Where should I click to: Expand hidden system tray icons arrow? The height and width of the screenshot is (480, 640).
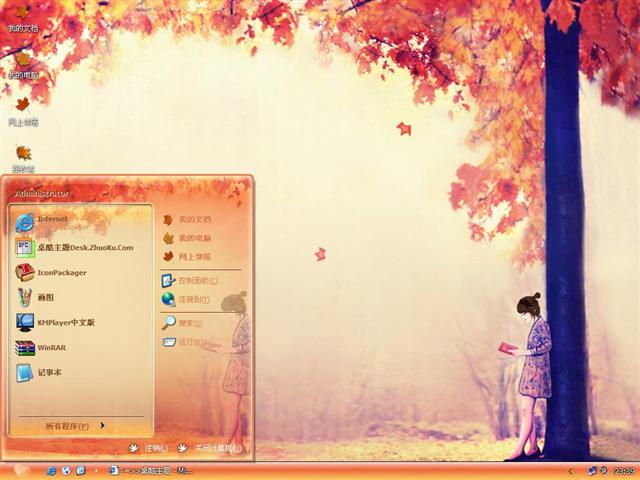pos(570,471)
